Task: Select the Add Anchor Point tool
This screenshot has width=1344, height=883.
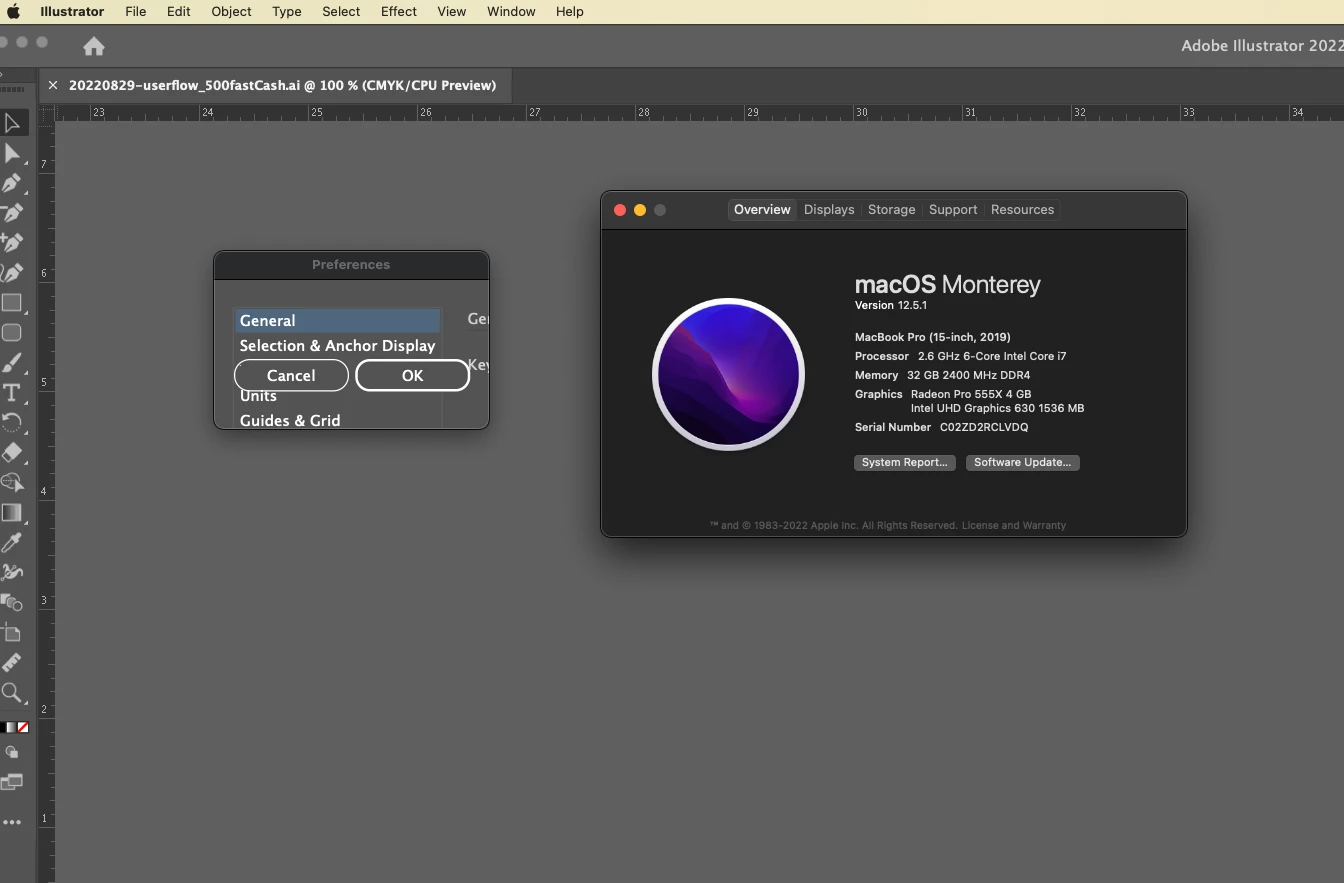Action: point(12,243)
